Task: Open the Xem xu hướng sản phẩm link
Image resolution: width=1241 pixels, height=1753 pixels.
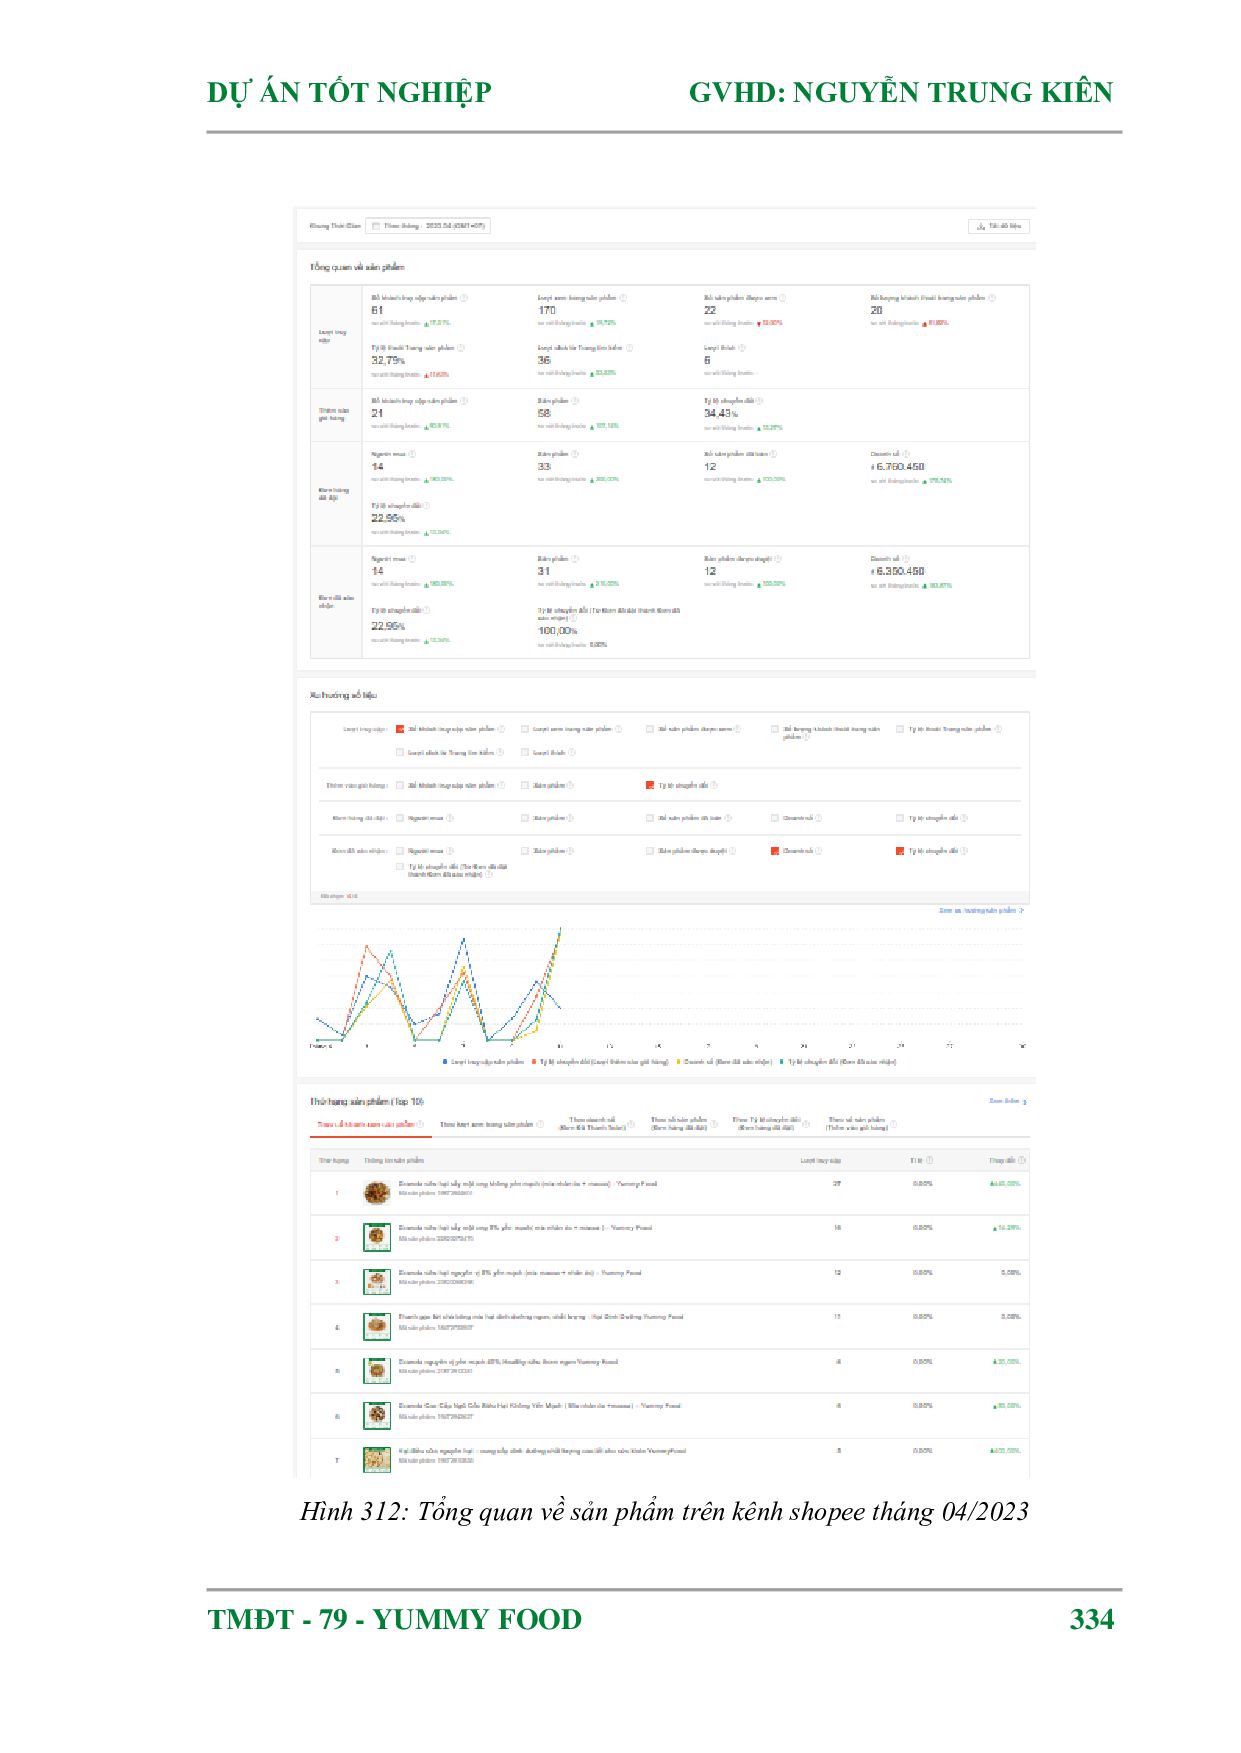Action: click(x=981, y=911)
